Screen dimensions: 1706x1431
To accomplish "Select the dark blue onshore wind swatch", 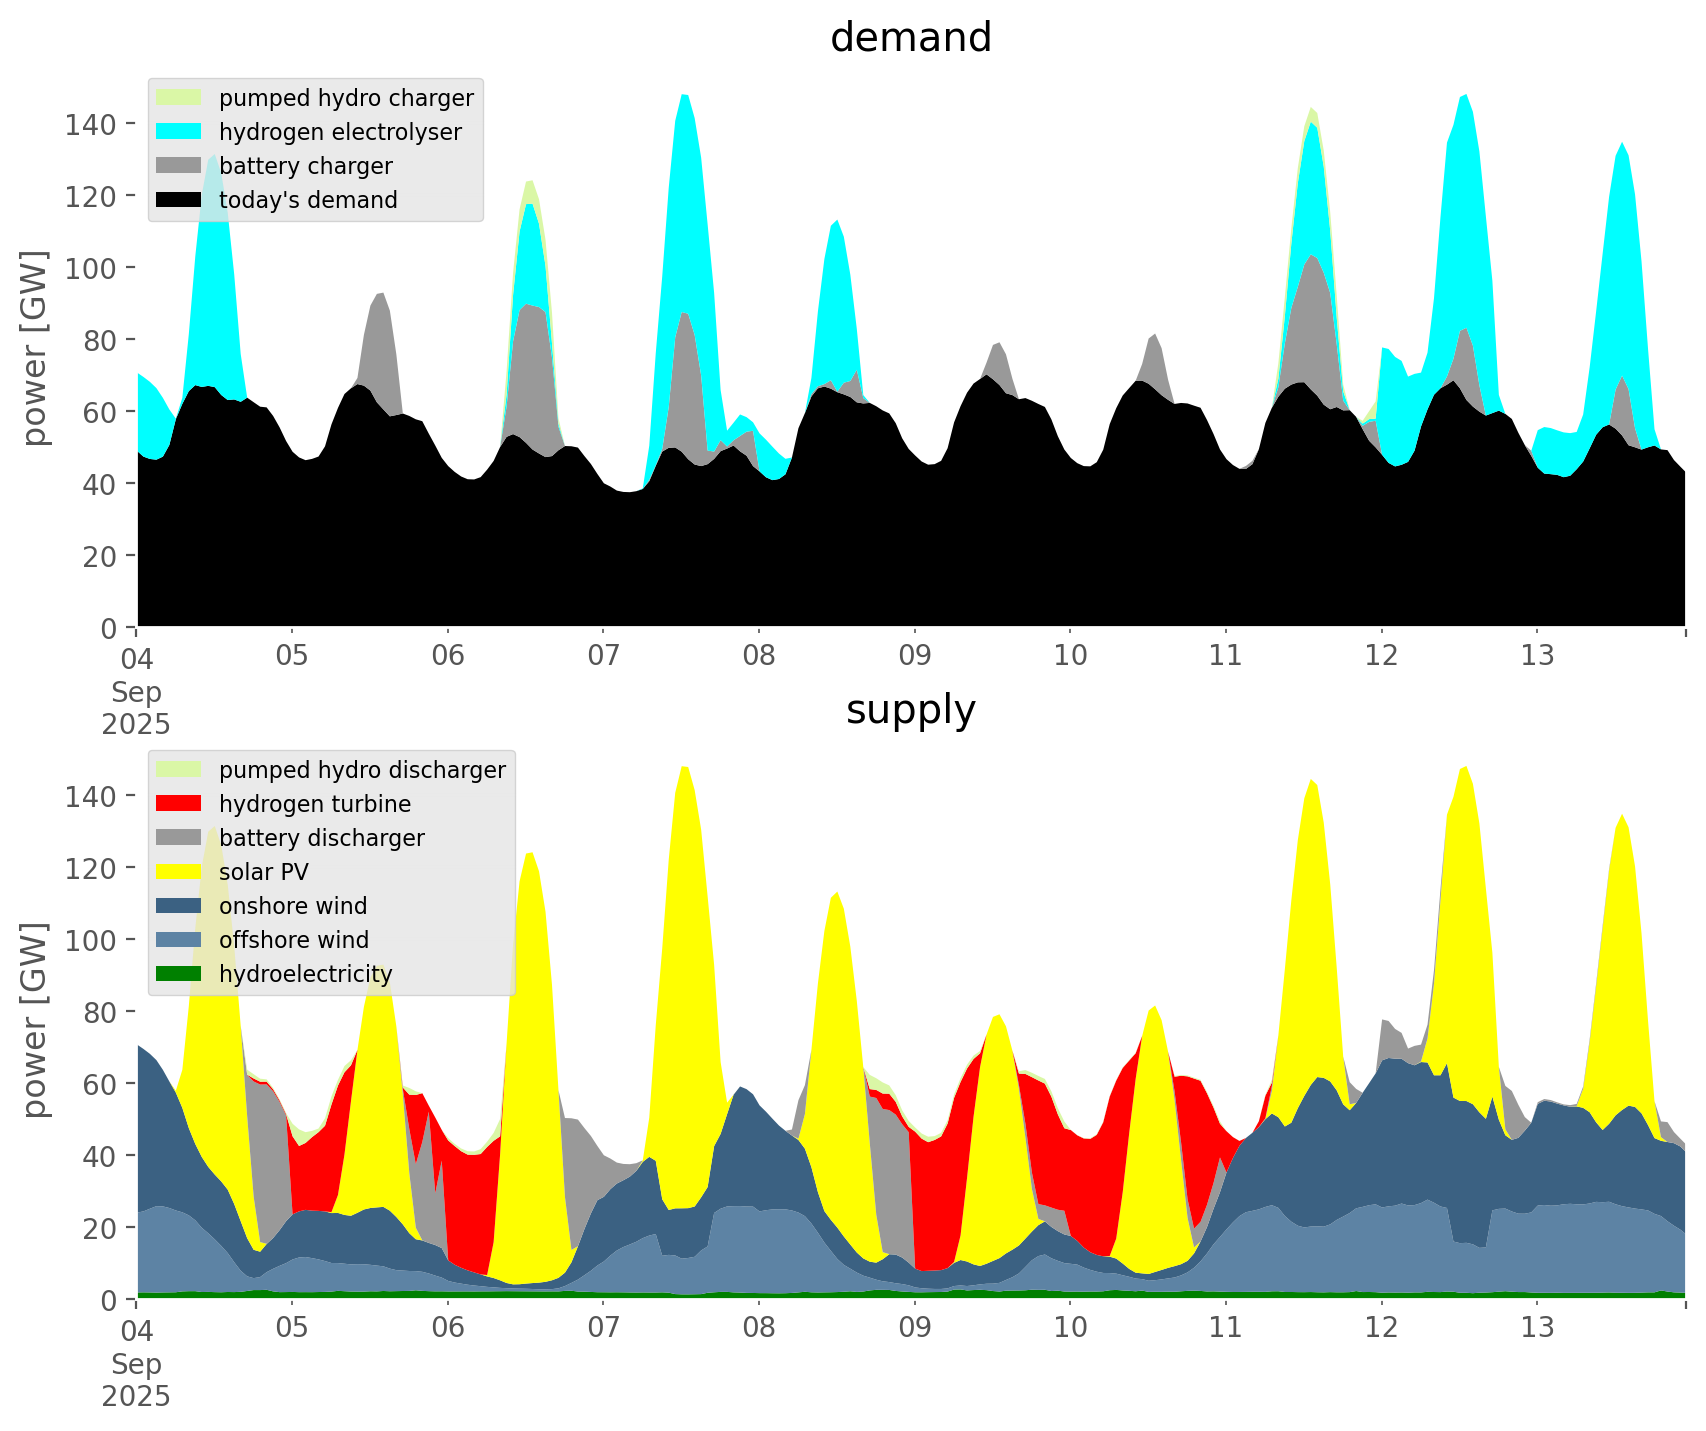I will pyautogui.click(x=179, y=906).
